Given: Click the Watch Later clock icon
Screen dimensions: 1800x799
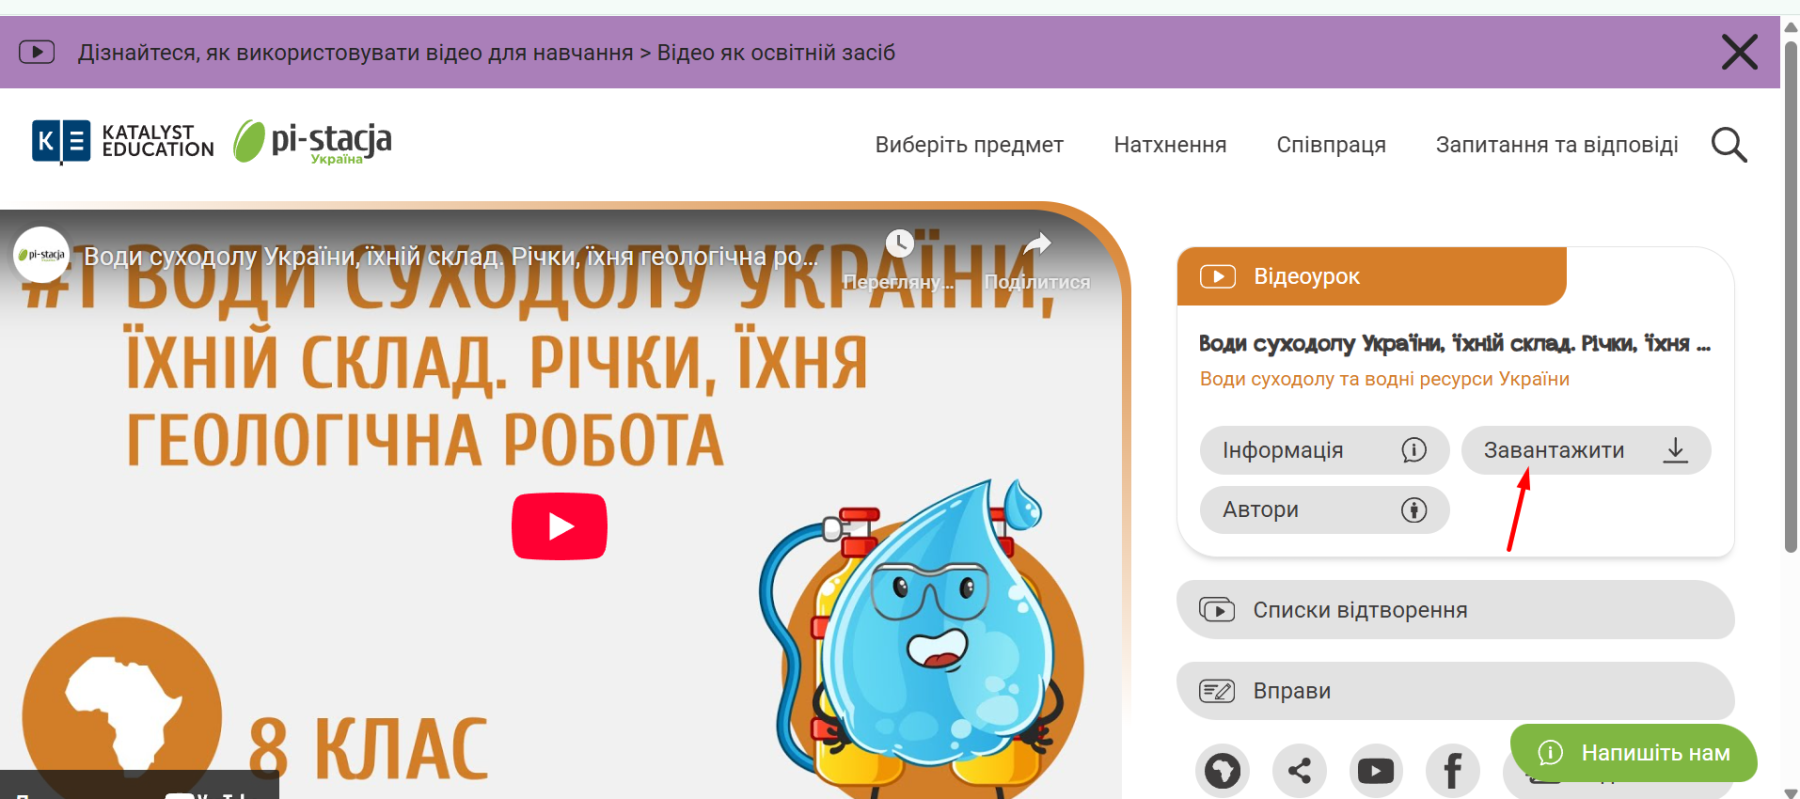Looking at the screenshot, I should pyautogui.click(x=899, y=244).
